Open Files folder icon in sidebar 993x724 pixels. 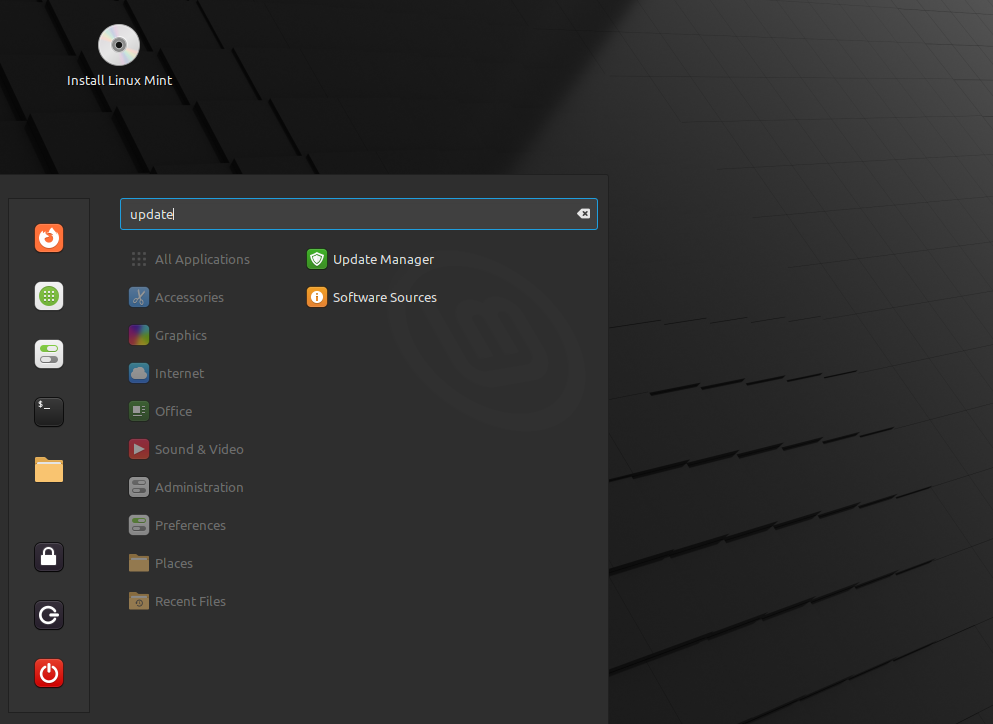click(x=49, y=470)
